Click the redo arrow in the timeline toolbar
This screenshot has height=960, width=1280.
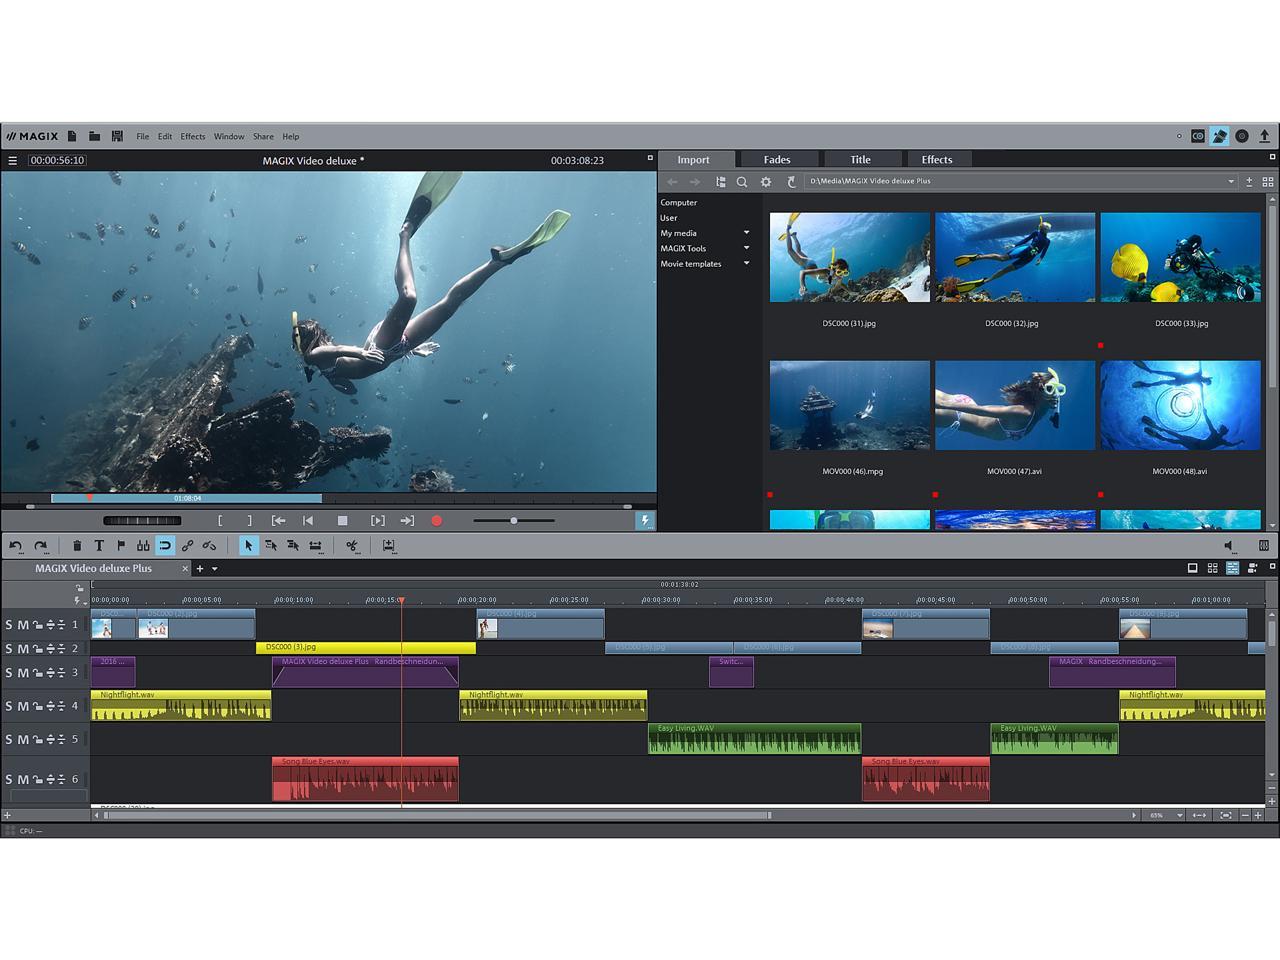[x=41, y=546]
